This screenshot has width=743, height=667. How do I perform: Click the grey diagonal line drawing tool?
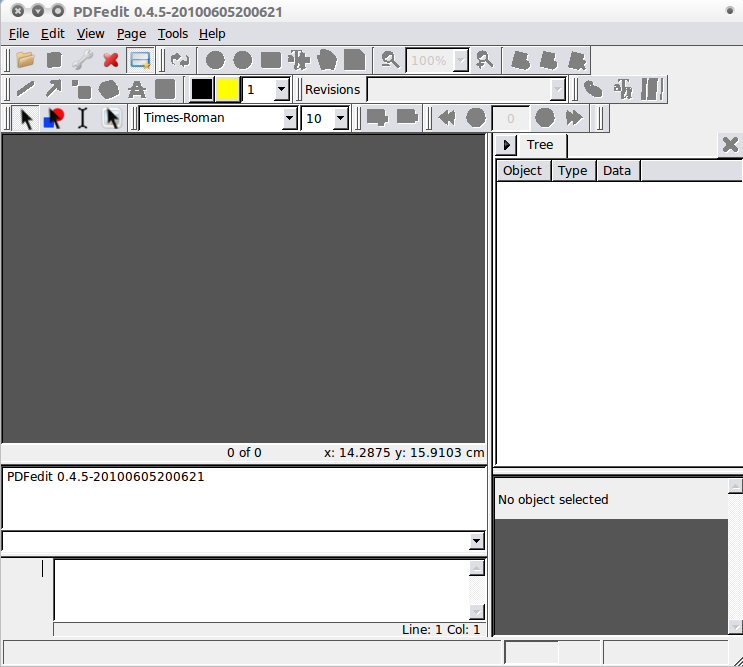[26, 89]
